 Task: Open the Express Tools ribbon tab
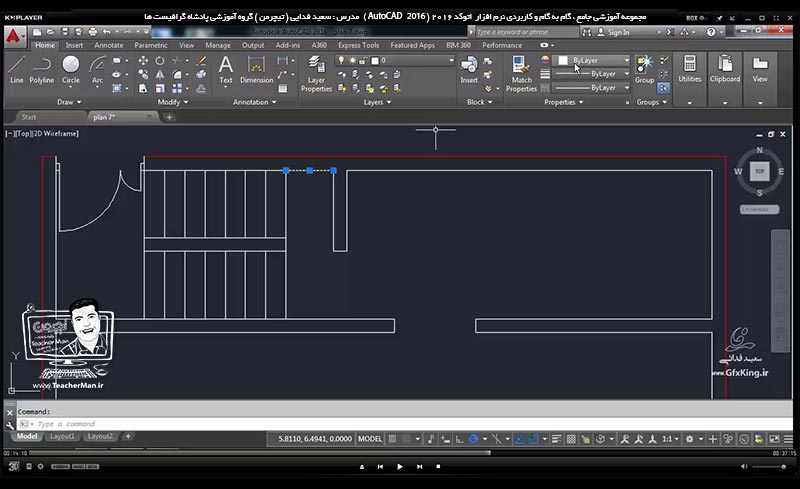(358, 45)
